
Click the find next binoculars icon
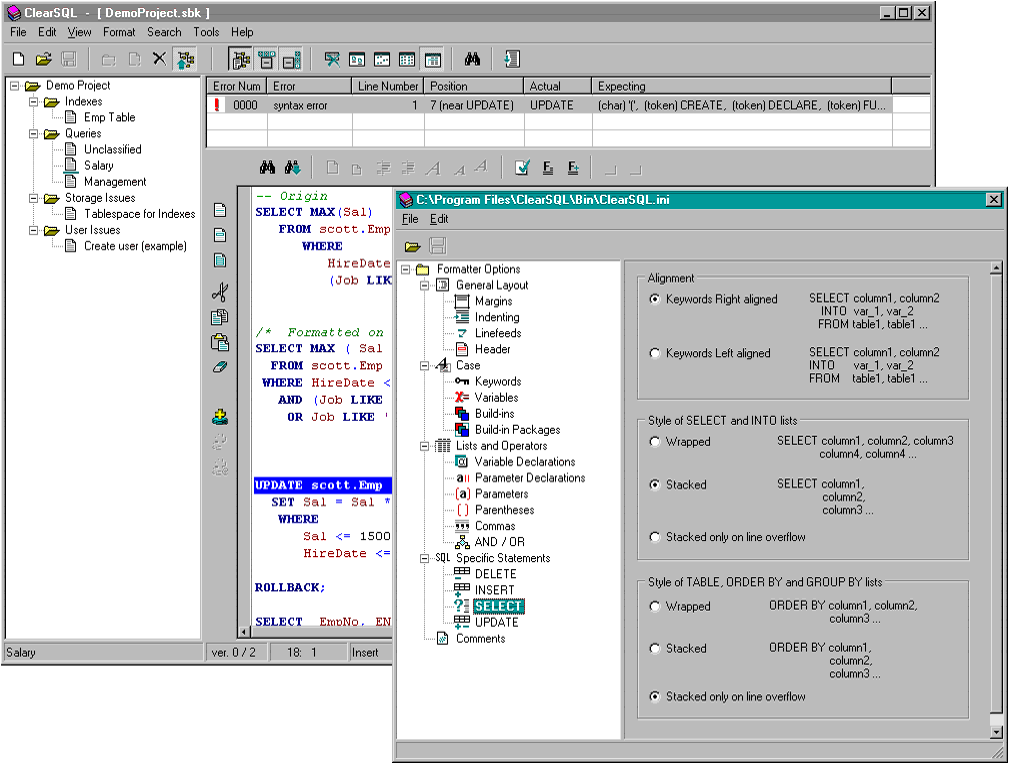292,168
